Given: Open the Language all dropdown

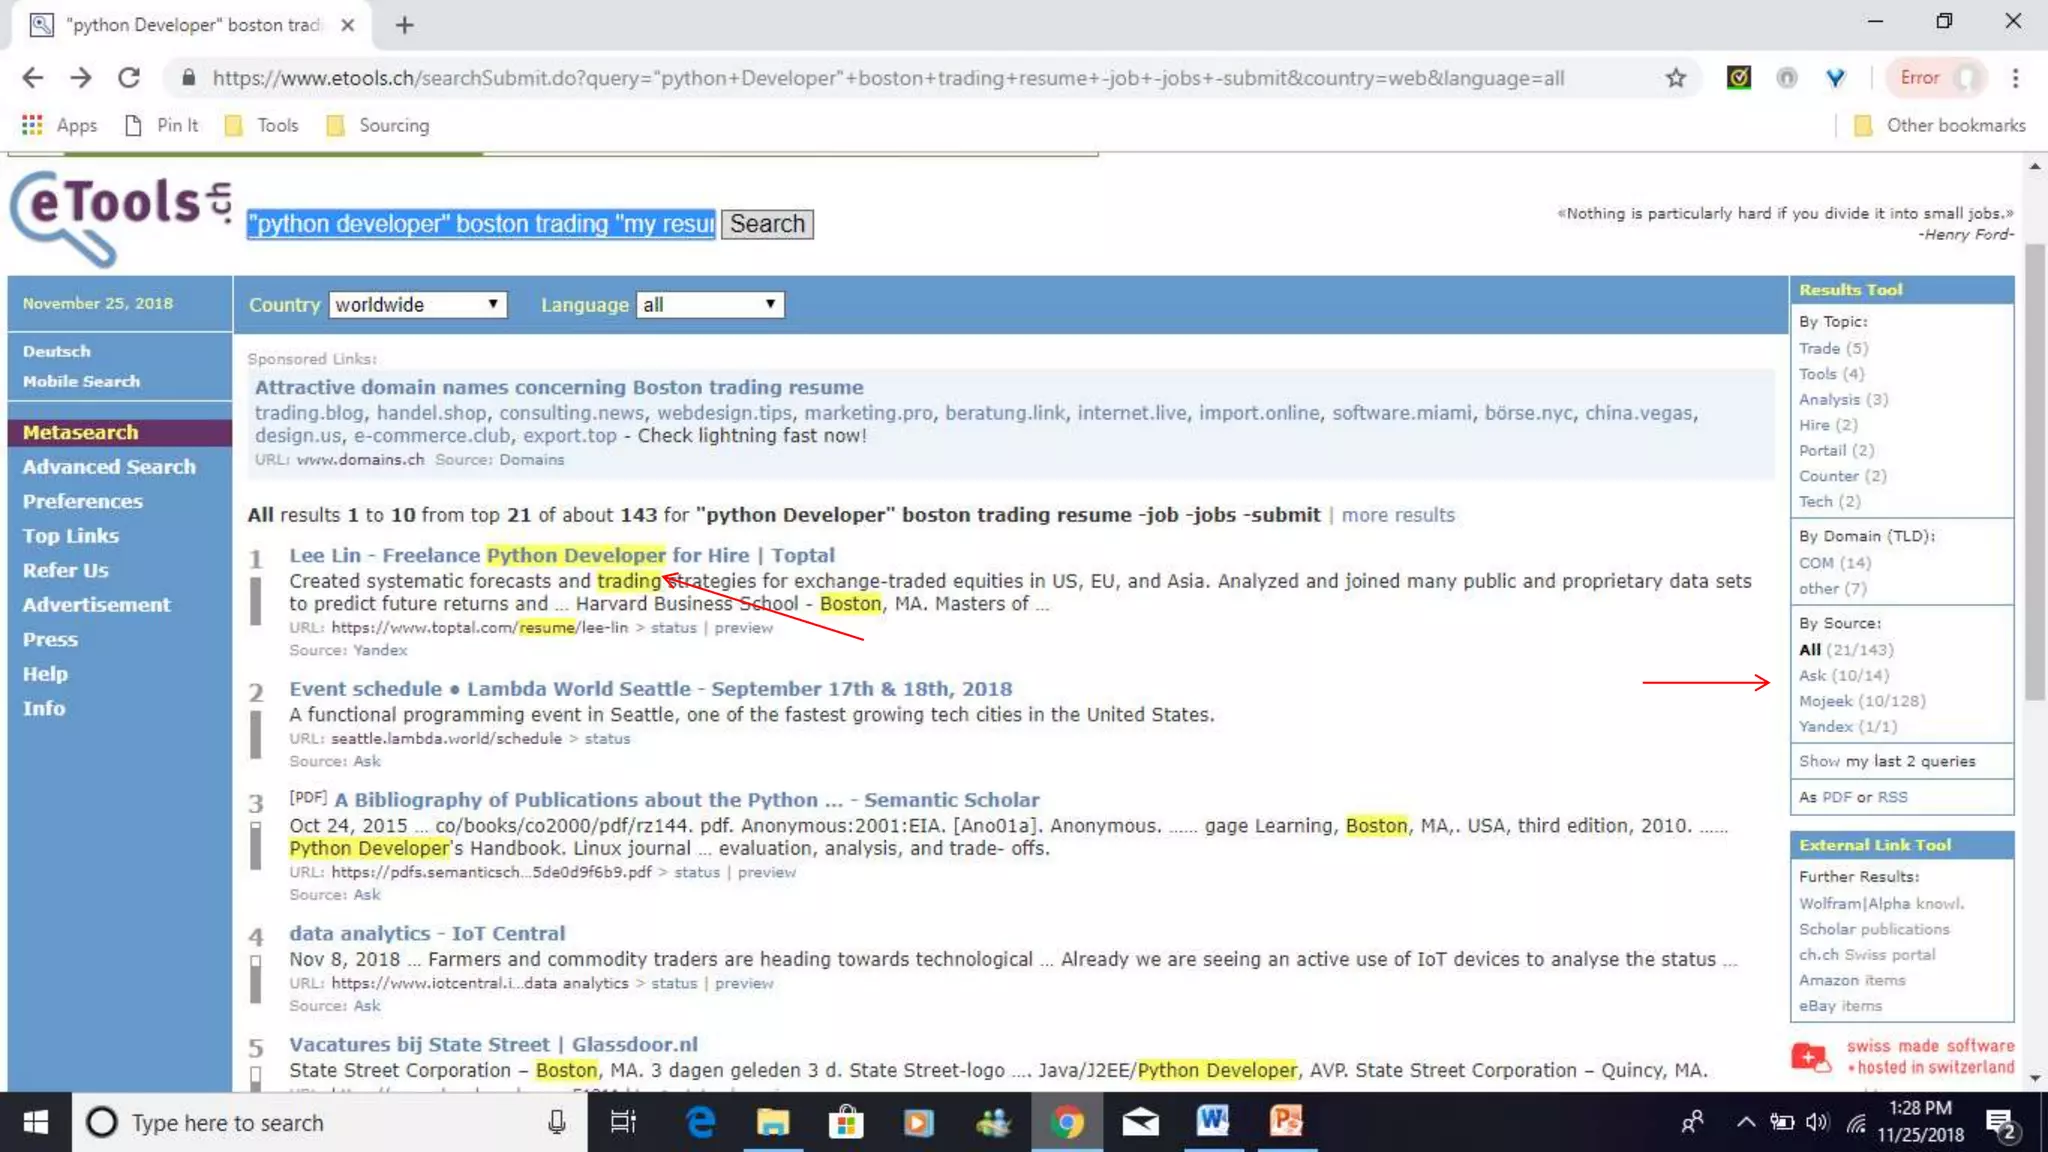Looking at the screenshot, I should (x=709, y=305).
